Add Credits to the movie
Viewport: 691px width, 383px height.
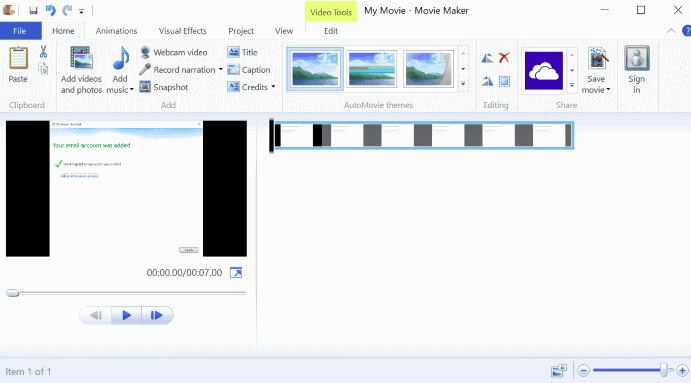(248, 87)
